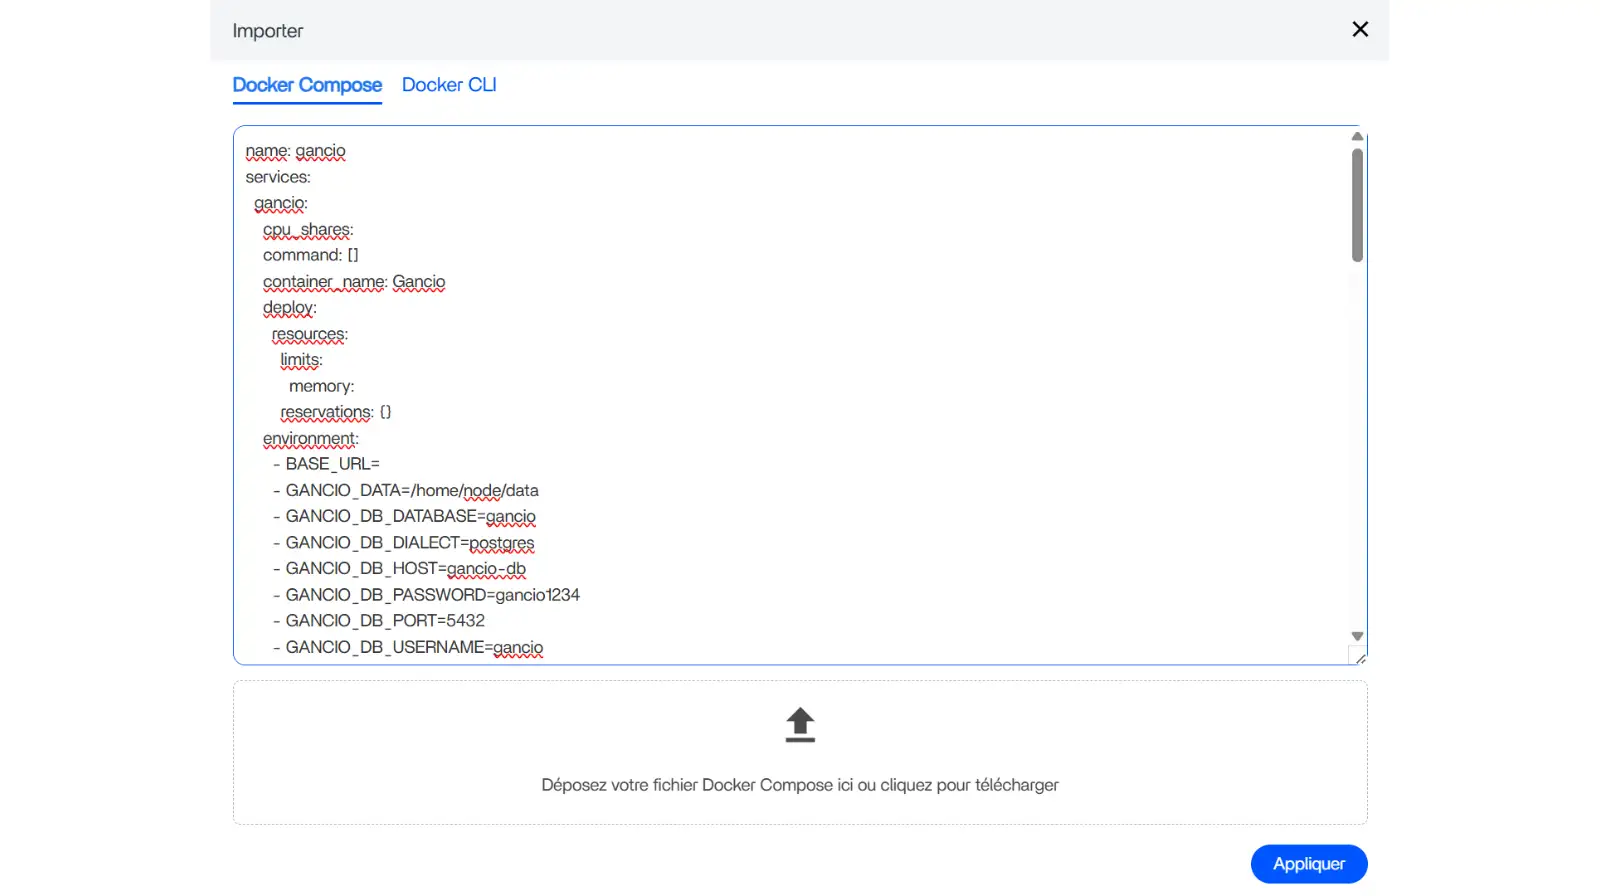Click the 'command: []' line
Screen dimensions: 1600x896
click(311, 255)
